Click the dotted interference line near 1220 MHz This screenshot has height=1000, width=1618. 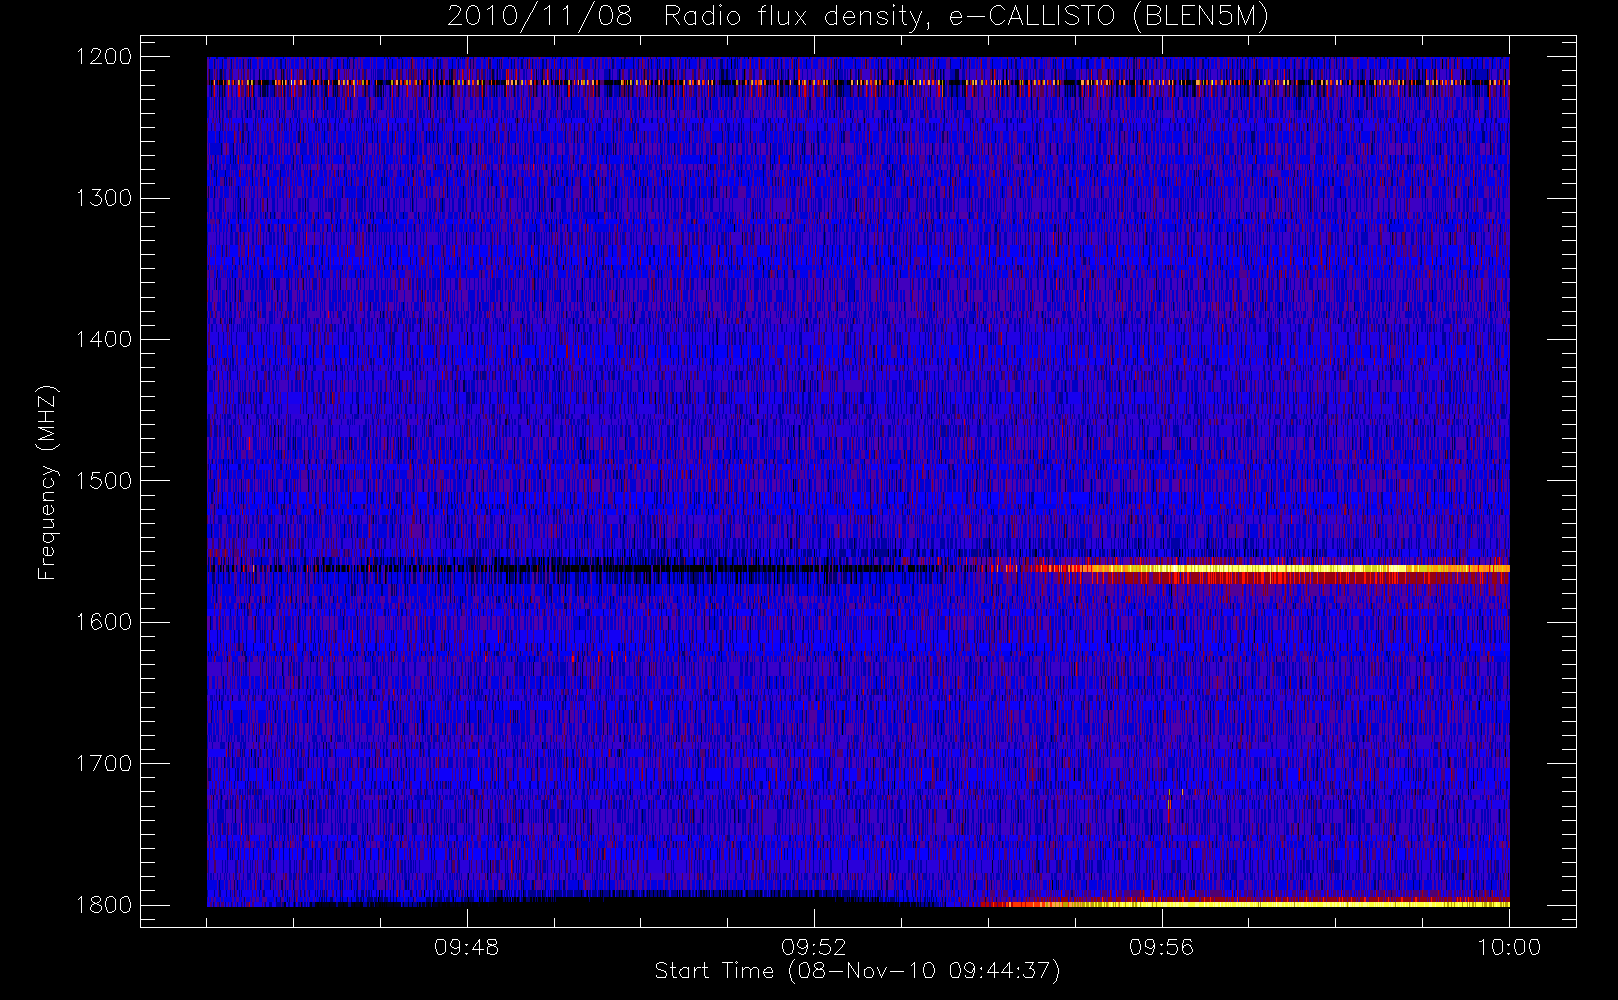tap(858, 82)
